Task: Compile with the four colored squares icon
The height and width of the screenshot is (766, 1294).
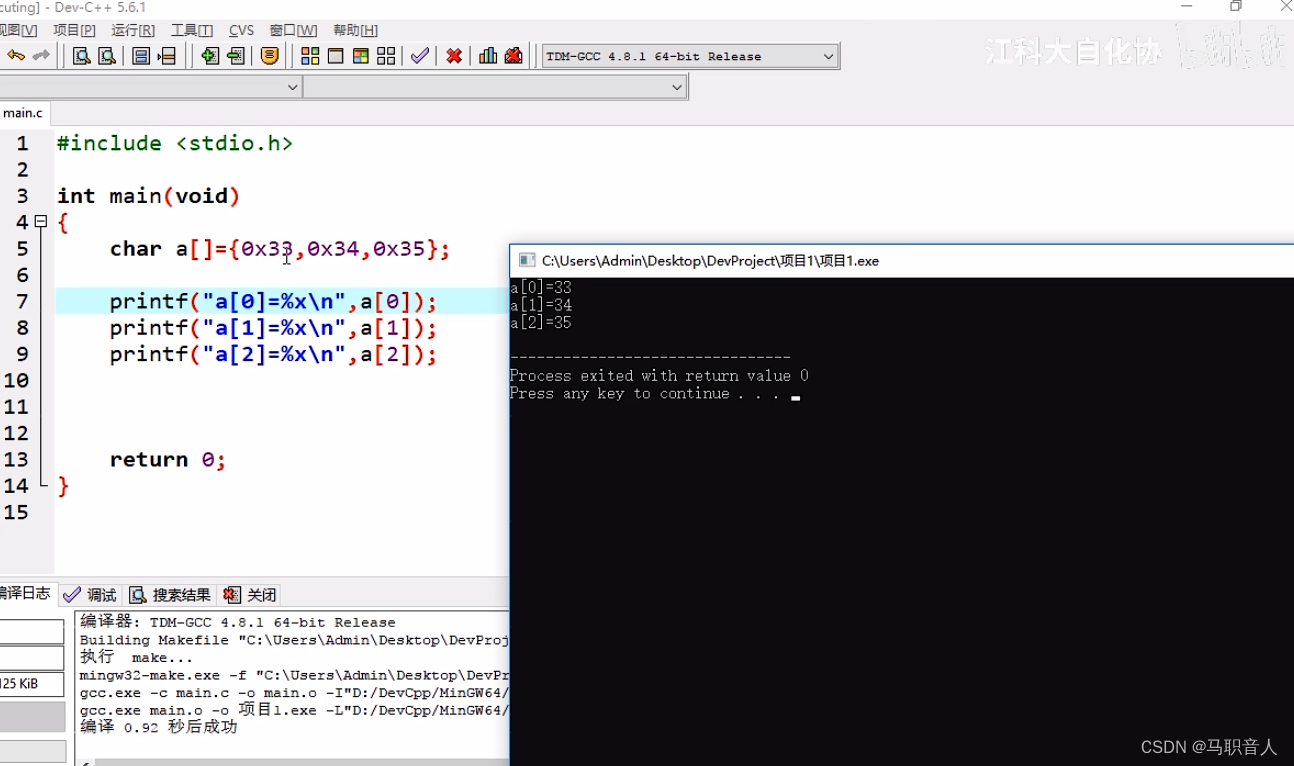Action: (310, 56)
